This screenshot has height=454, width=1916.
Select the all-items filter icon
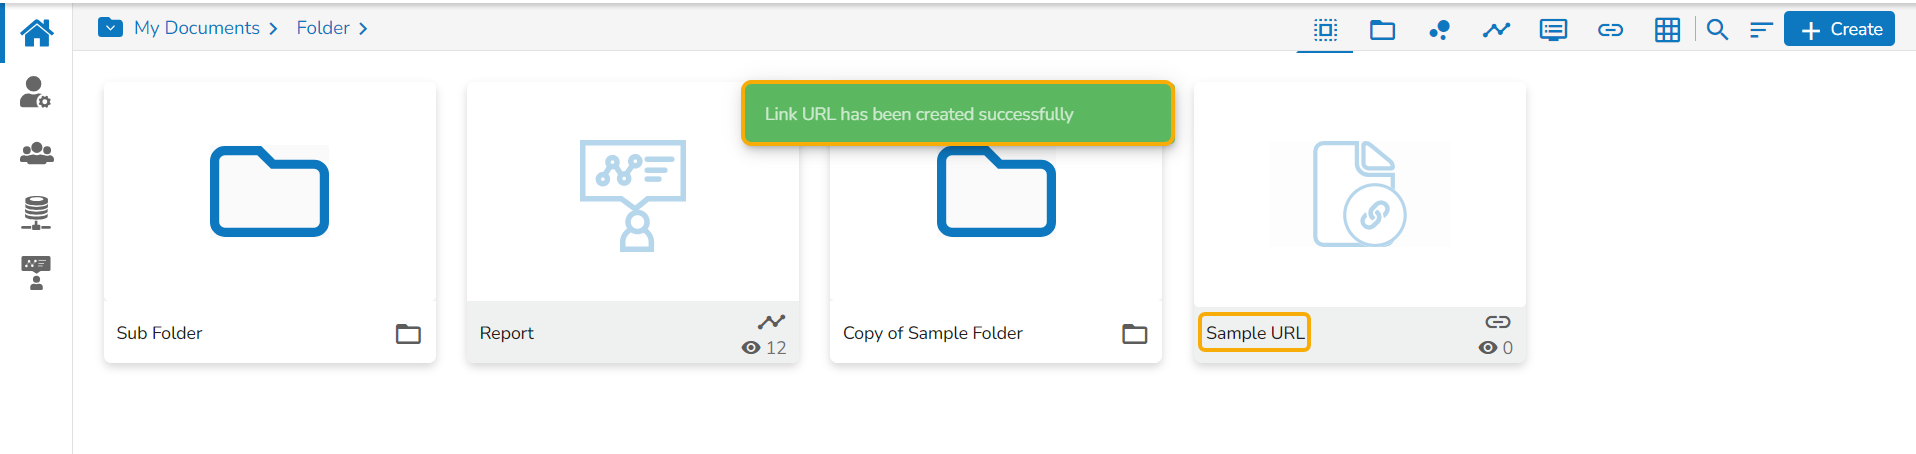(x=1325, y=30)
